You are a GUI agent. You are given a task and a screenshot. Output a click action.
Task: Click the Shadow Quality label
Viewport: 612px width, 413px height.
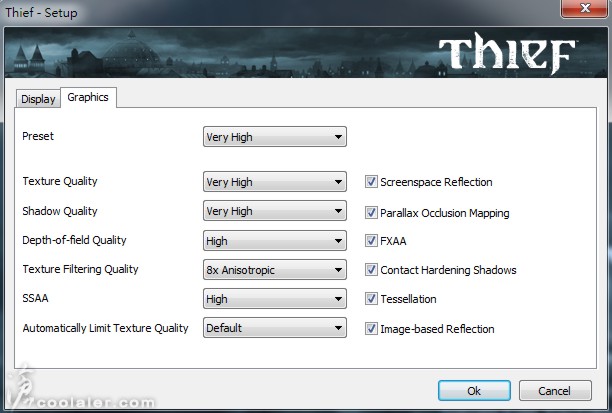(x=60, y=211)
